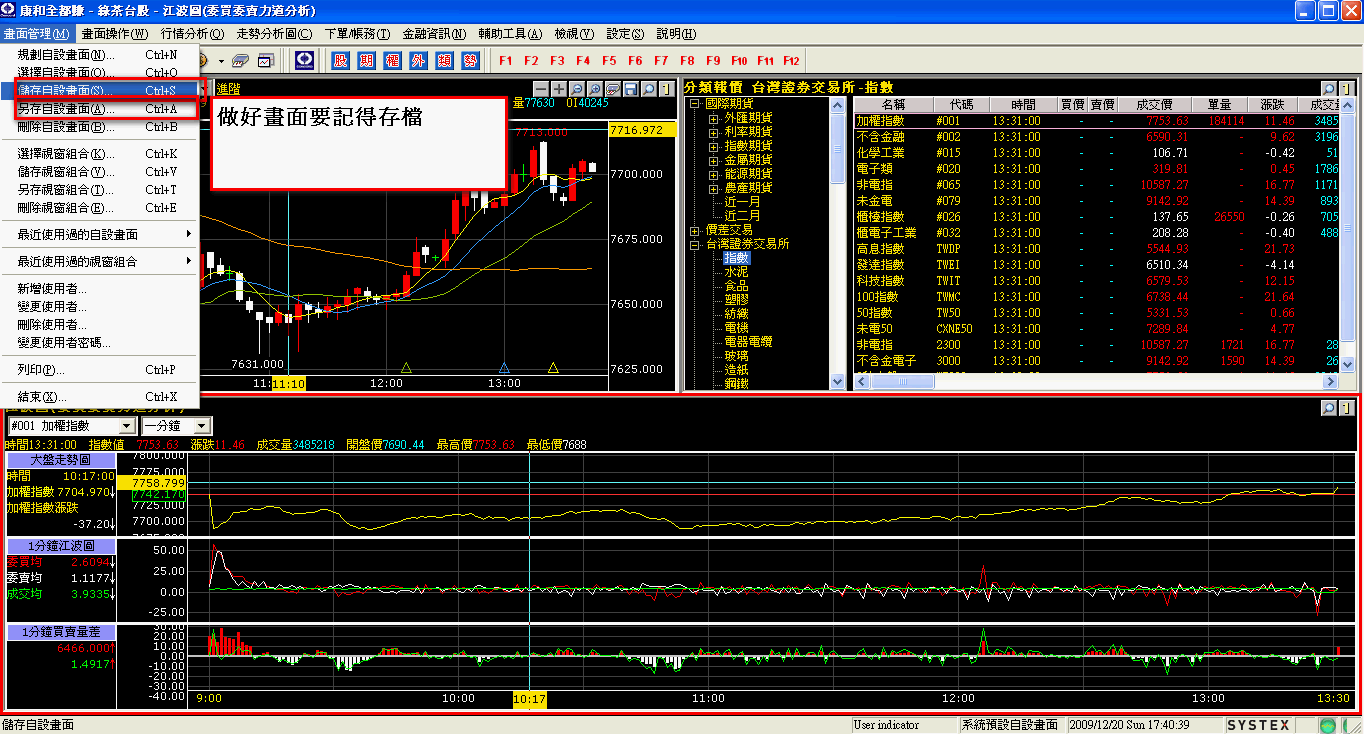This screenshot has height=734, width=1364.
Task: Open the #001 加權指數 symbol dropdown
Action: [x=126, y=426]
